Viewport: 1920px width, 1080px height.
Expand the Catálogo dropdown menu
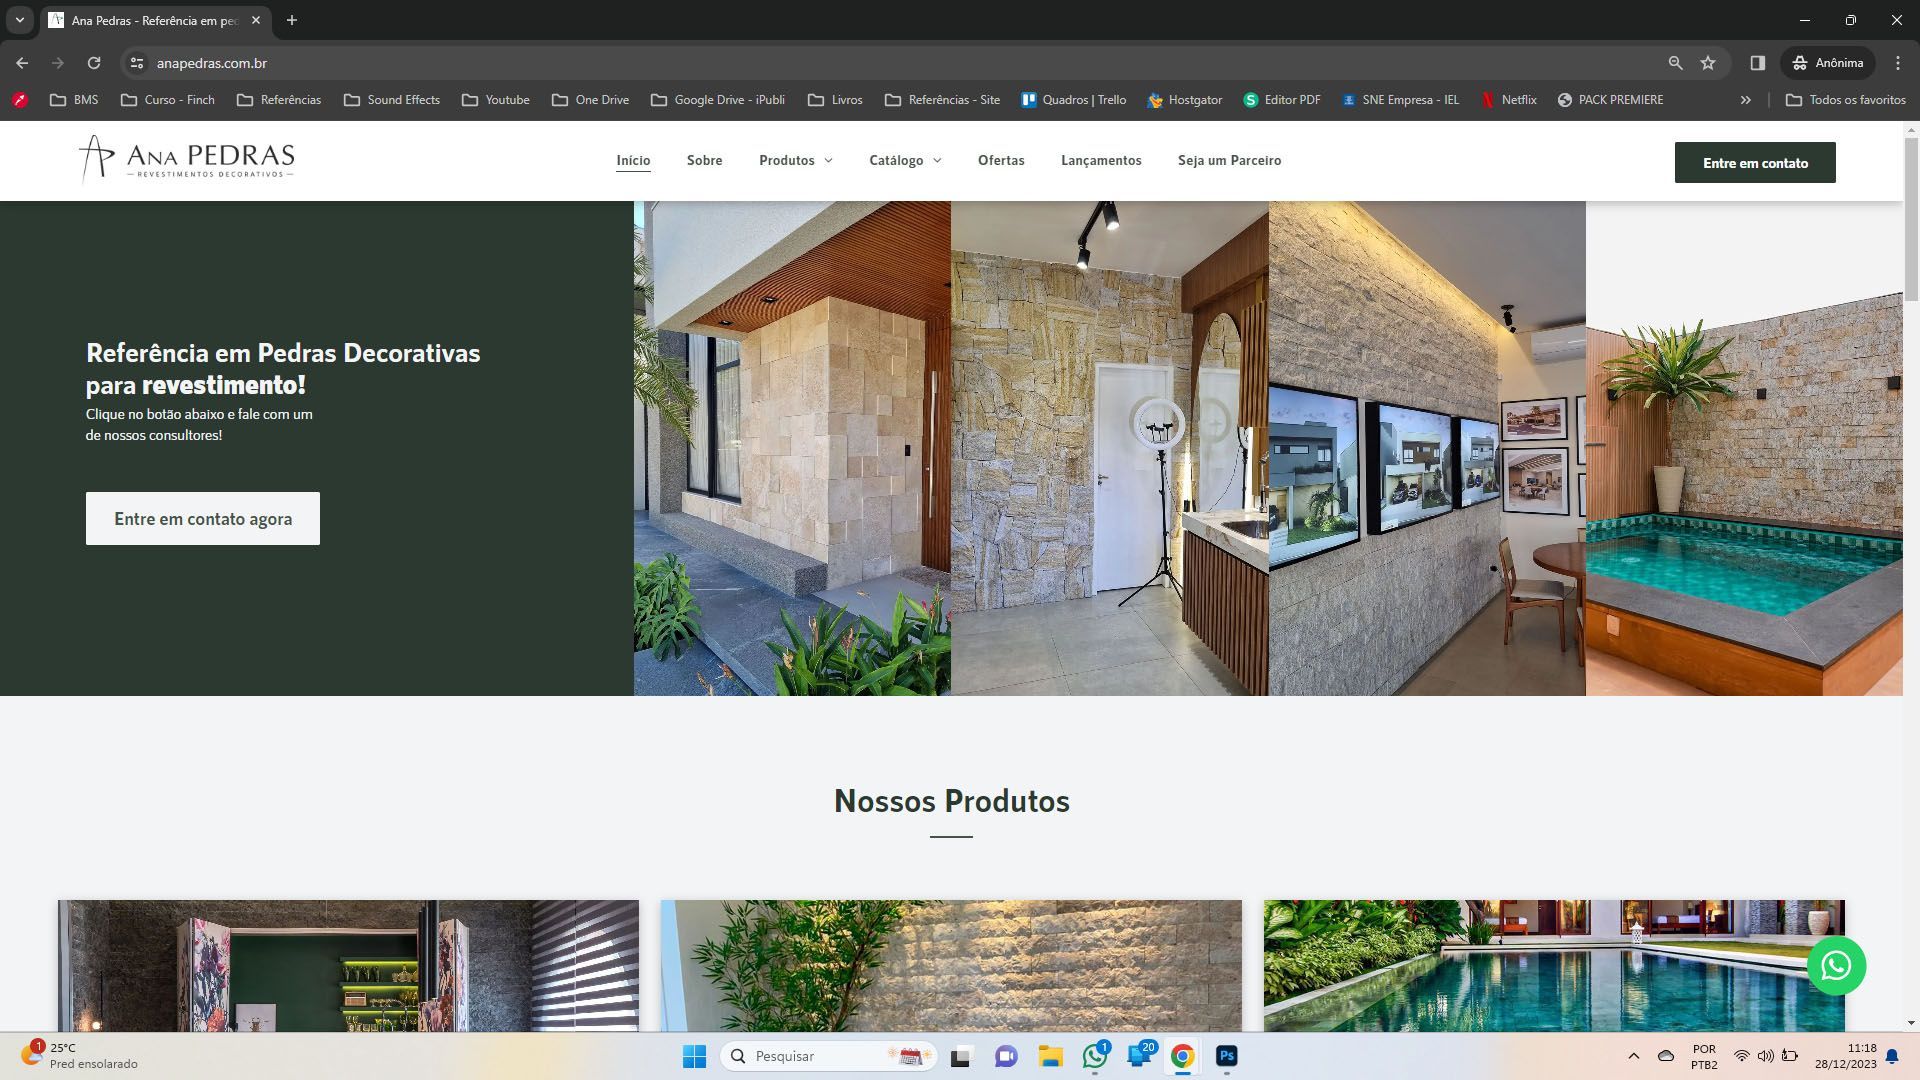905,160
